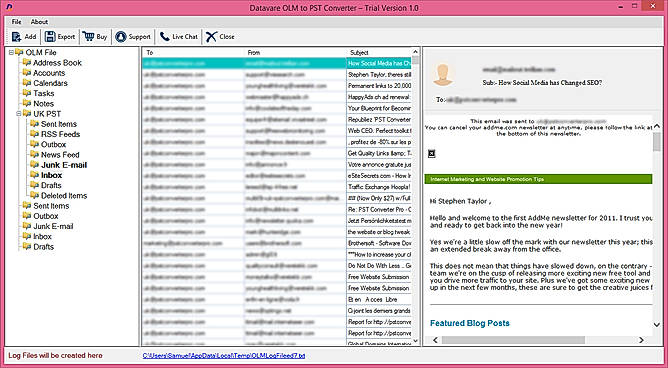Click the News Feed folder icon

click(35, 155)
